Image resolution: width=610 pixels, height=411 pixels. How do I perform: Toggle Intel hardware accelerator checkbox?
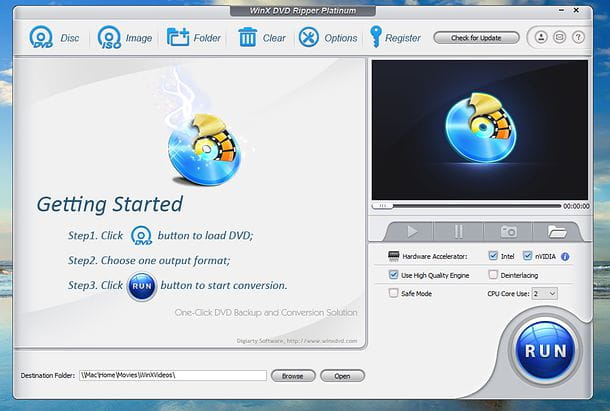tap(493, 256)
